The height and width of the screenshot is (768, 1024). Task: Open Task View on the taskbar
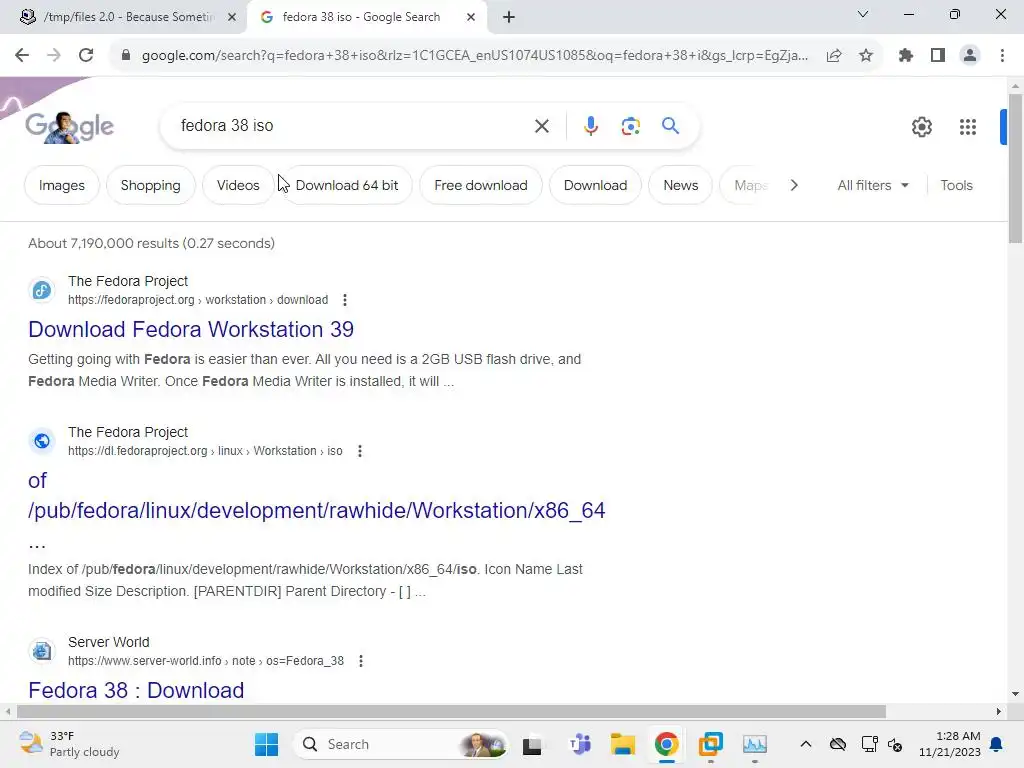tap(532, 744)
